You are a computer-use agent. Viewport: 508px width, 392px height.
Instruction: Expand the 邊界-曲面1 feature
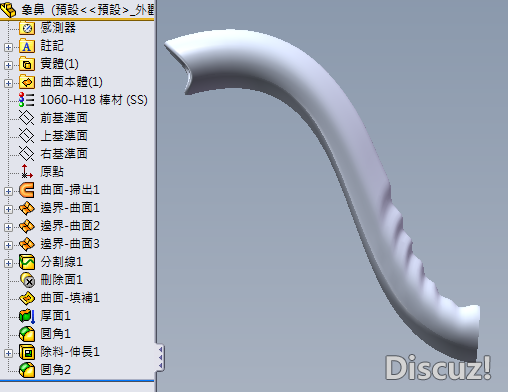pos(9,209)
